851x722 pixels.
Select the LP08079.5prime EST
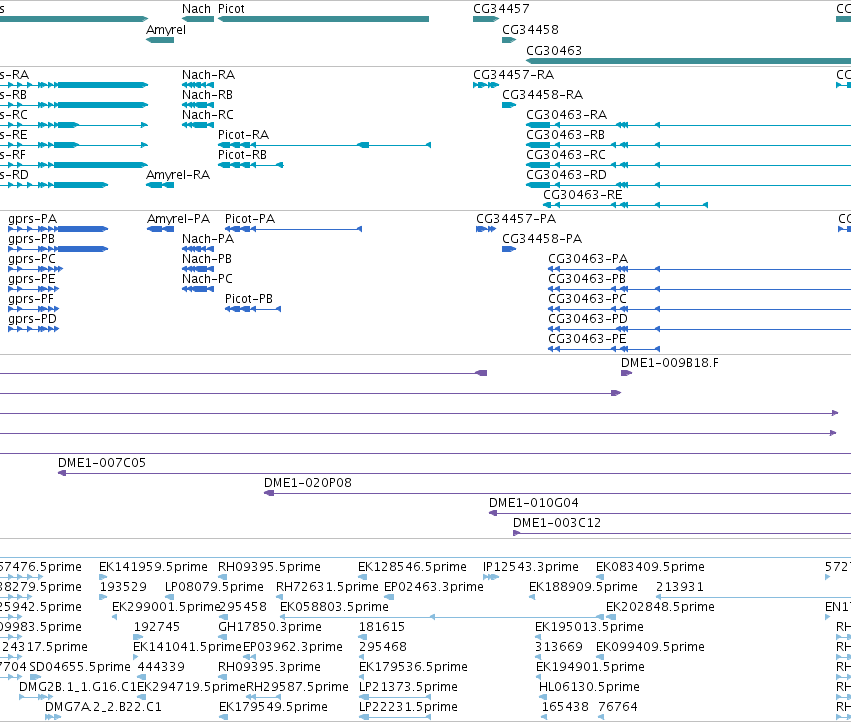169,597
